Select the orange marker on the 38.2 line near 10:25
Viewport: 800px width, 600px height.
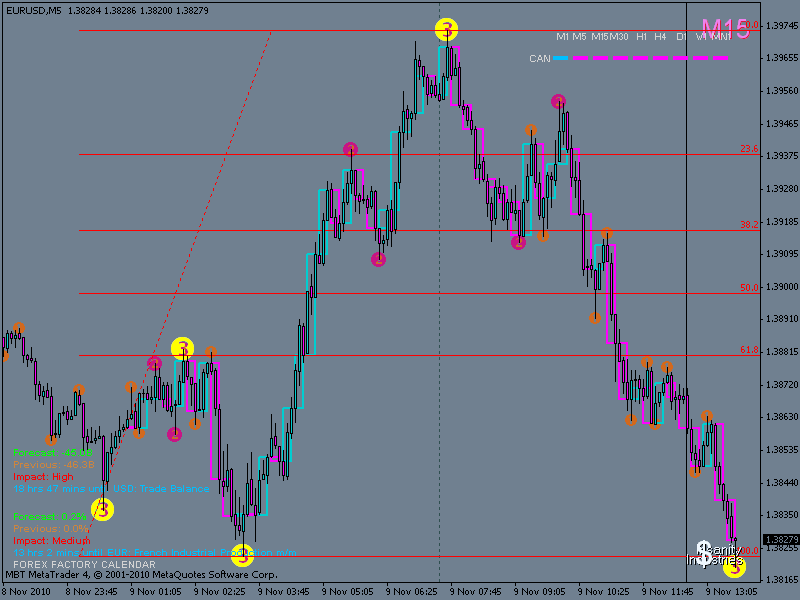pos(607,233)
